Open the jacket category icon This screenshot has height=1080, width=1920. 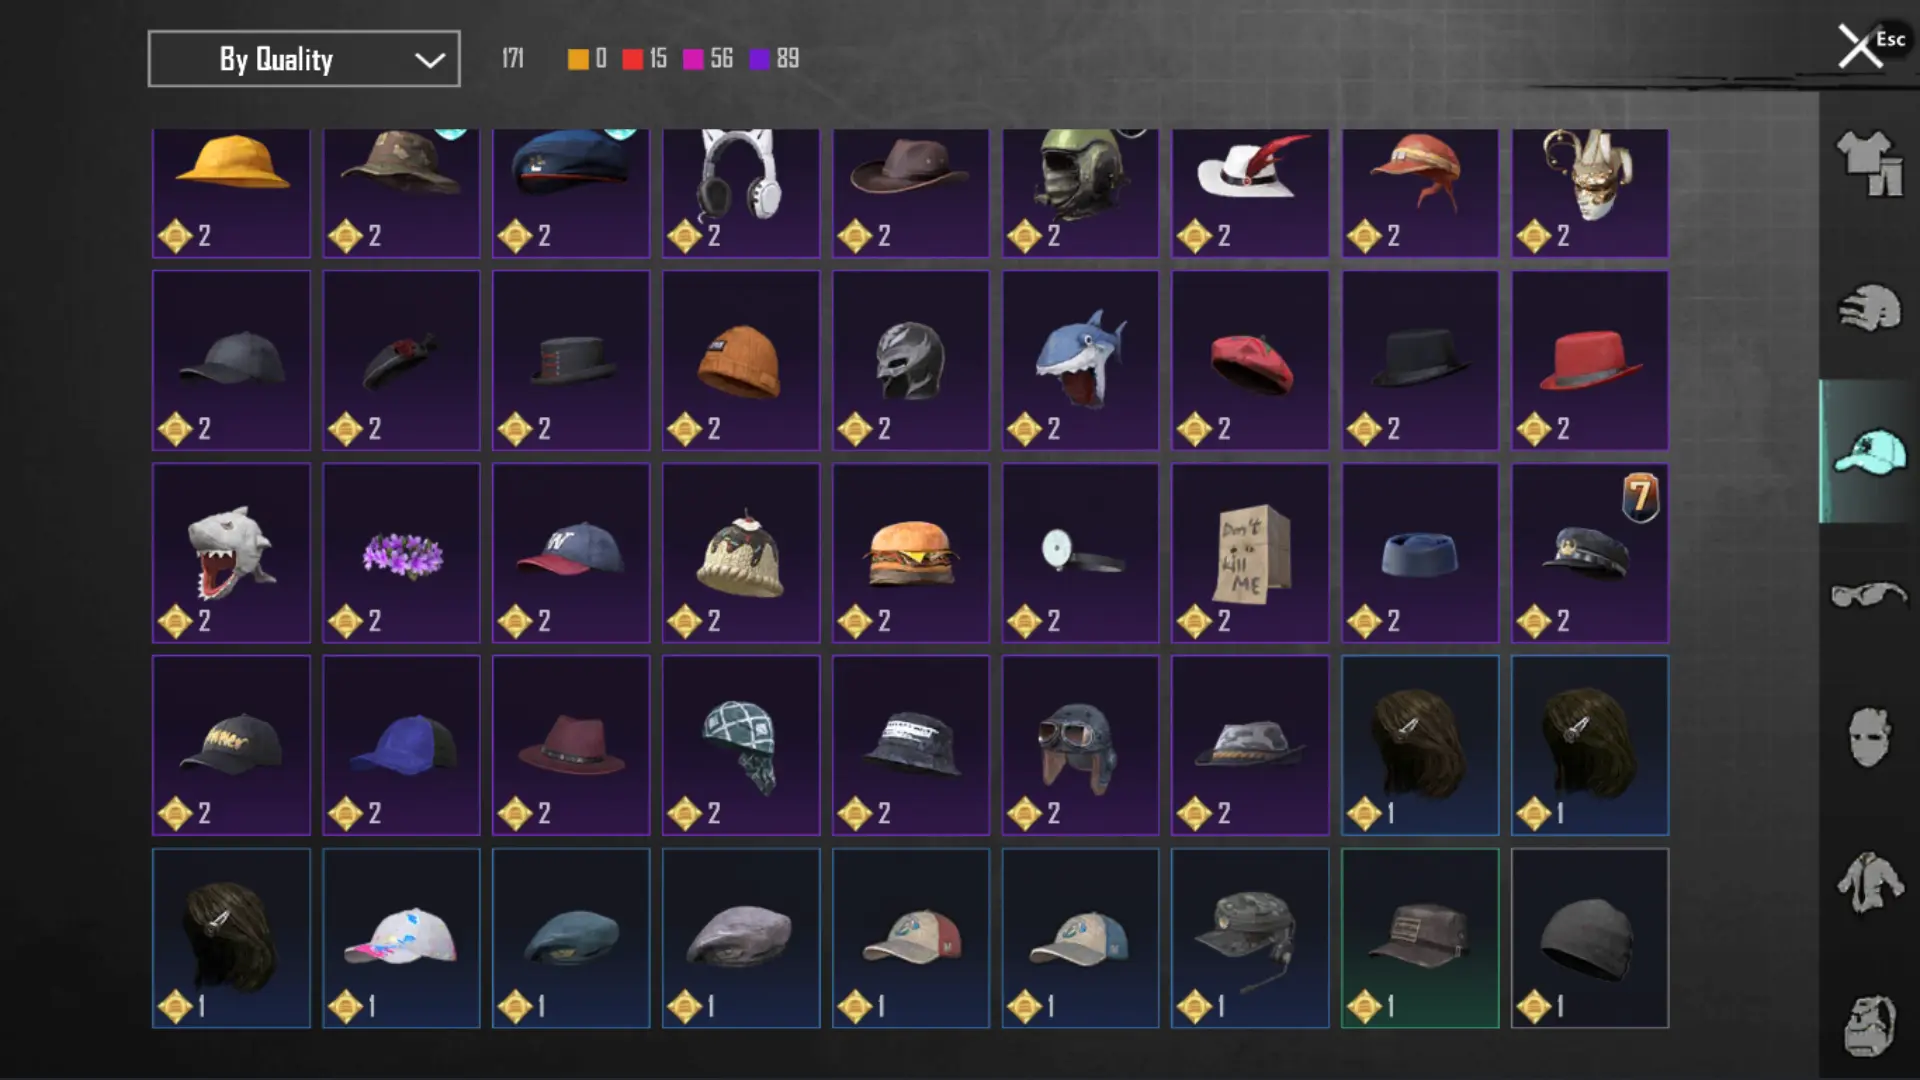[x=1869, y=882]
